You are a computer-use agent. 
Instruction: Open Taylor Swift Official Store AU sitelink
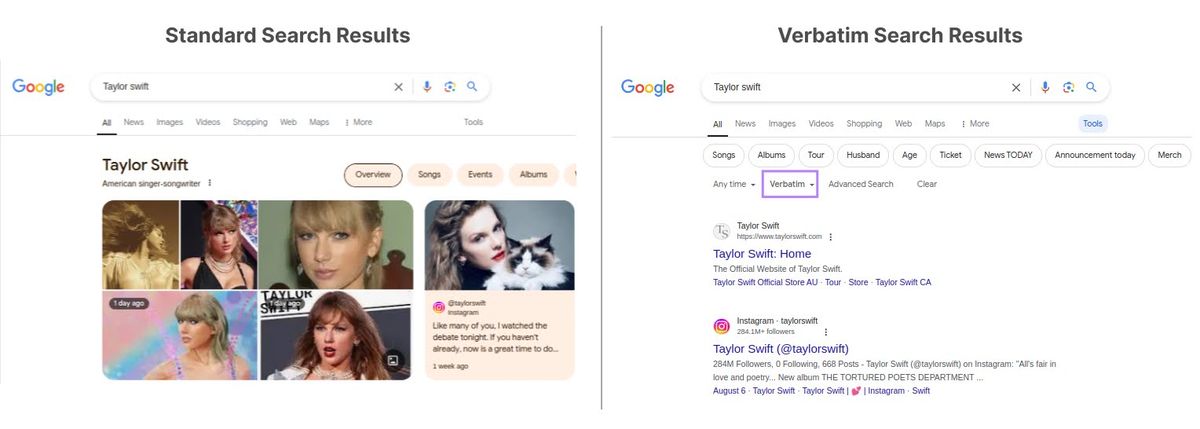click(x=765, y=282)
